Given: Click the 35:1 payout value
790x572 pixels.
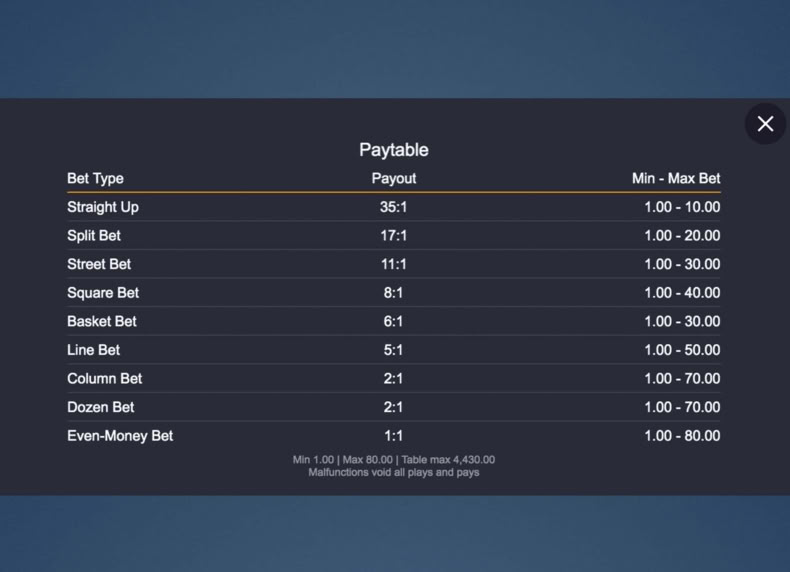Looking at the screenshot, I should click(x=393, y=207).
